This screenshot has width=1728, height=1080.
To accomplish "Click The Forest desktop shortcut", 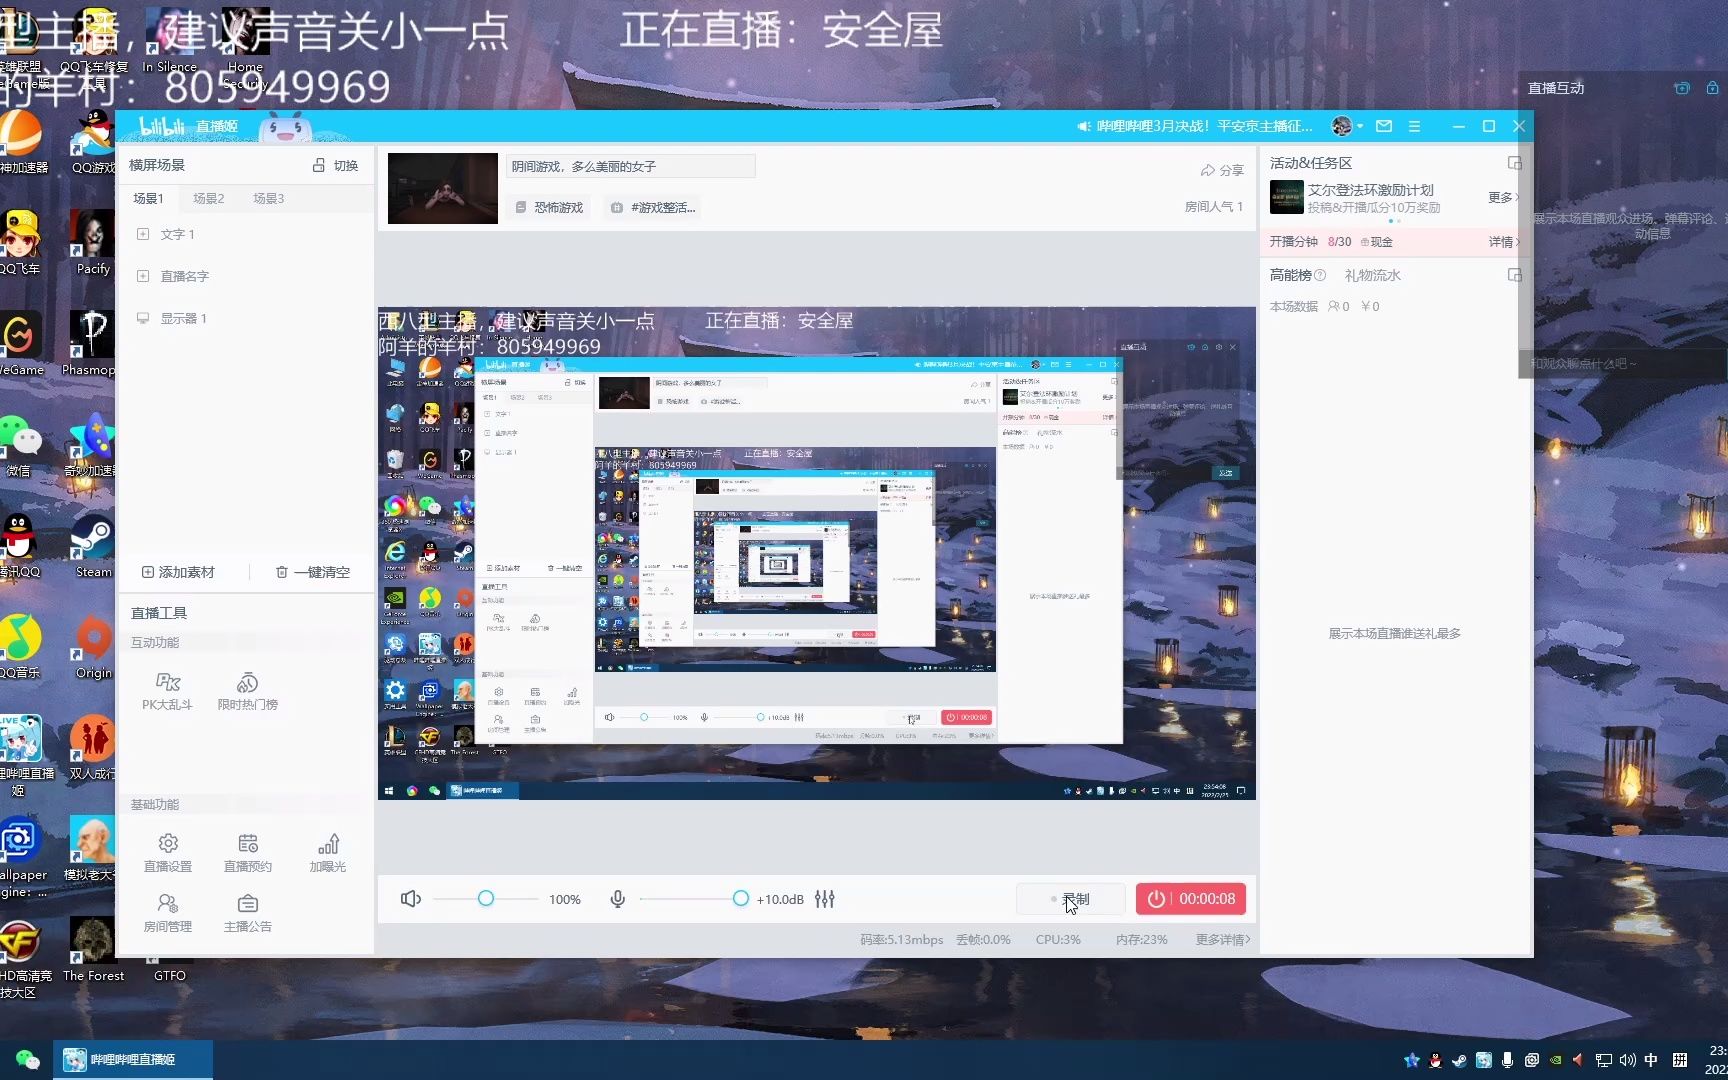I will (93, 950).
